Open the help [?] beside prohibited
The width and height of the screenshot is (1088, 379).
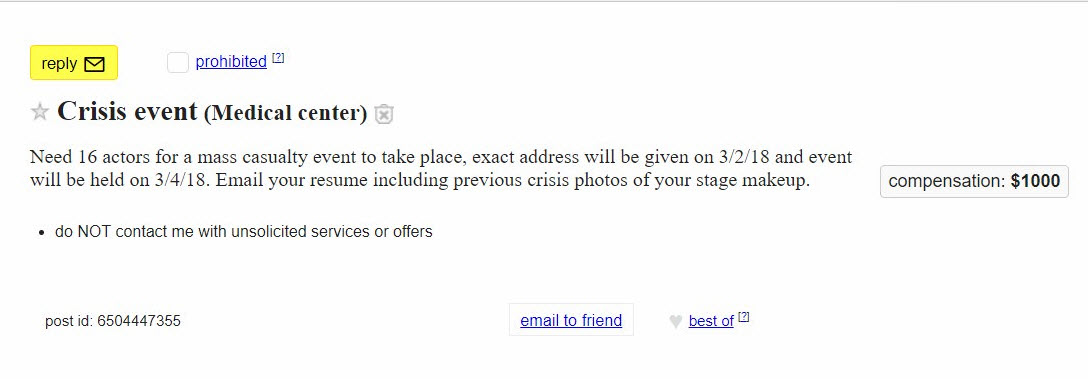pyautogui.click(x=278, y=58)
